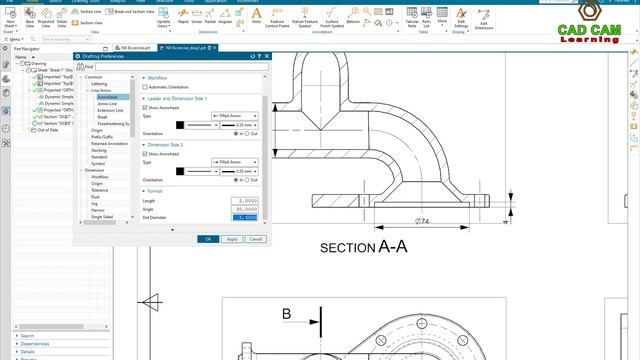
Task: Open the Edit Settings tool
Action: point(461,18)
